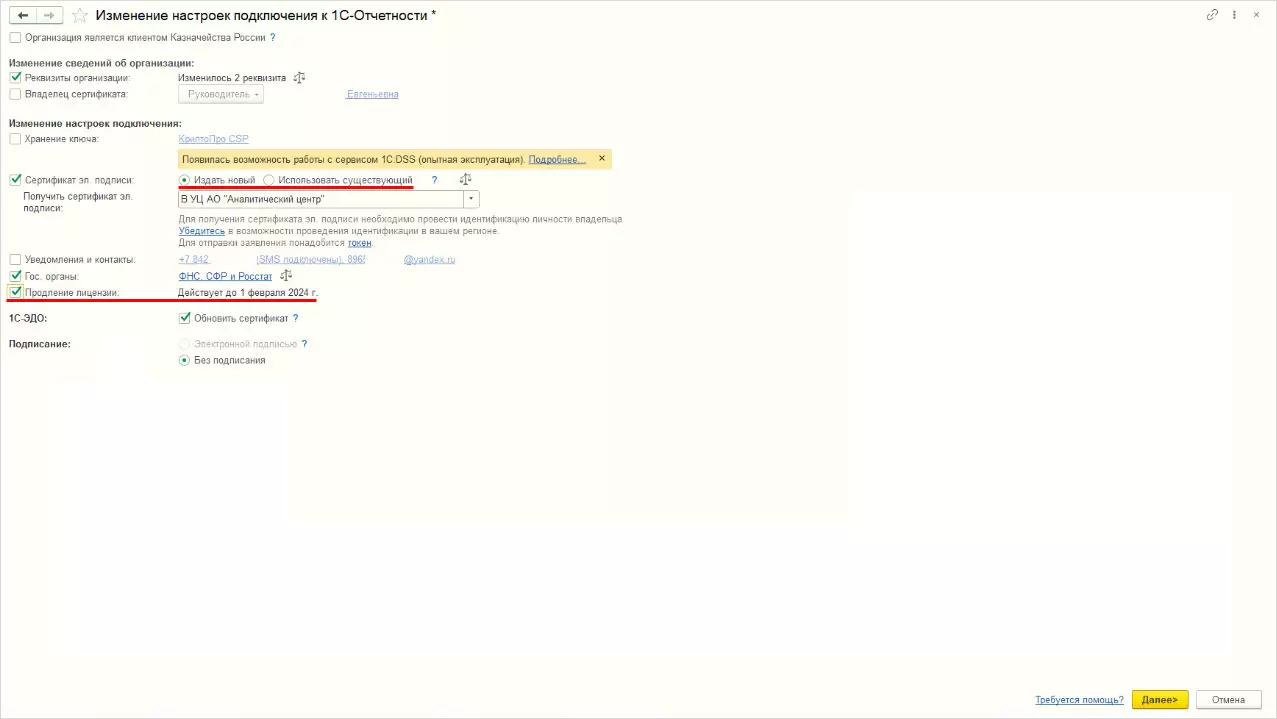1277x719 pixels.
Task: Click scales icon next to ФНС, СФР и Росстат
Action: (286, 275)
